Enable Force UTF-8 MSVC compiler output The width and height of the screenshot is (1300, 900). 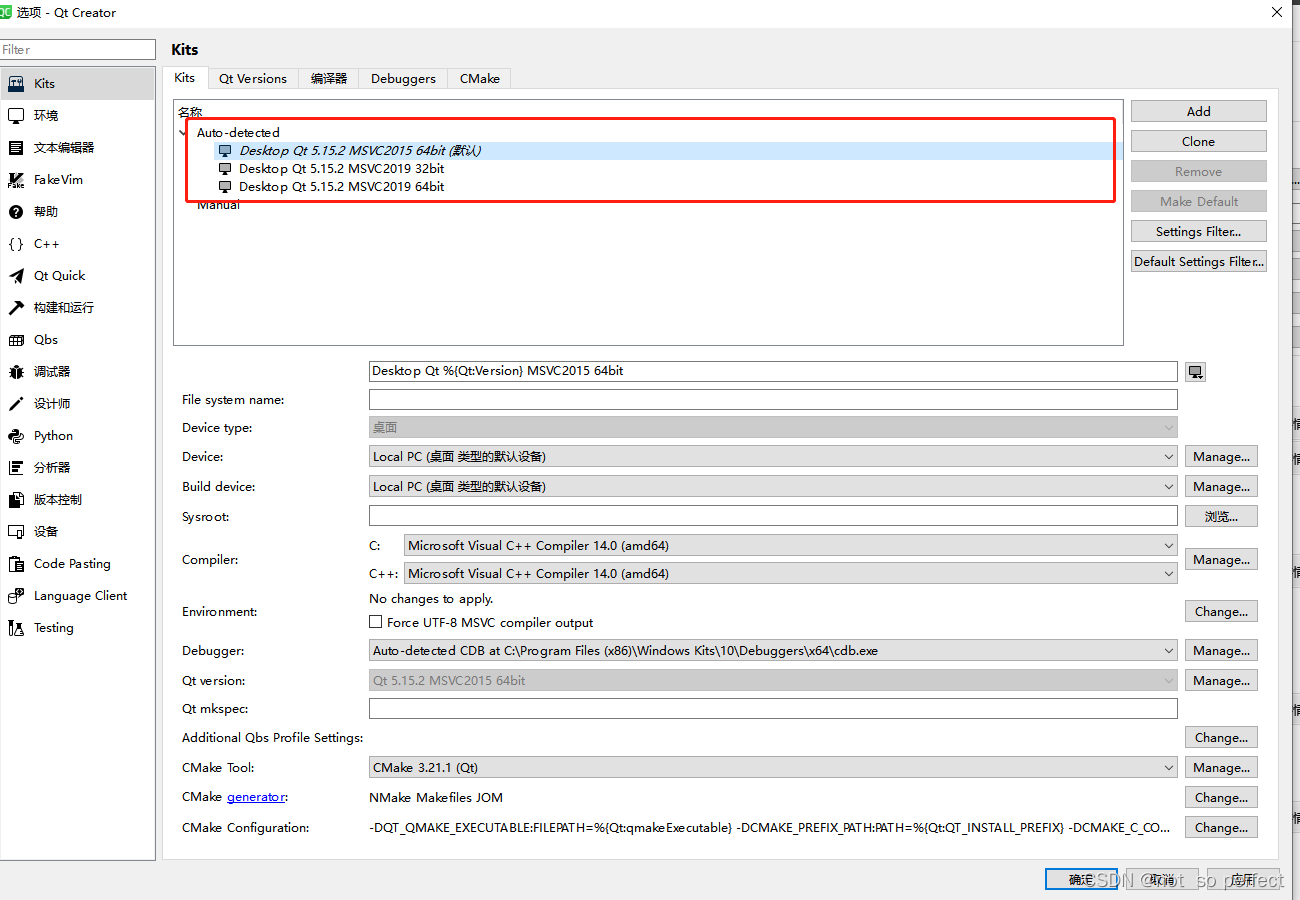coord(376,622)
